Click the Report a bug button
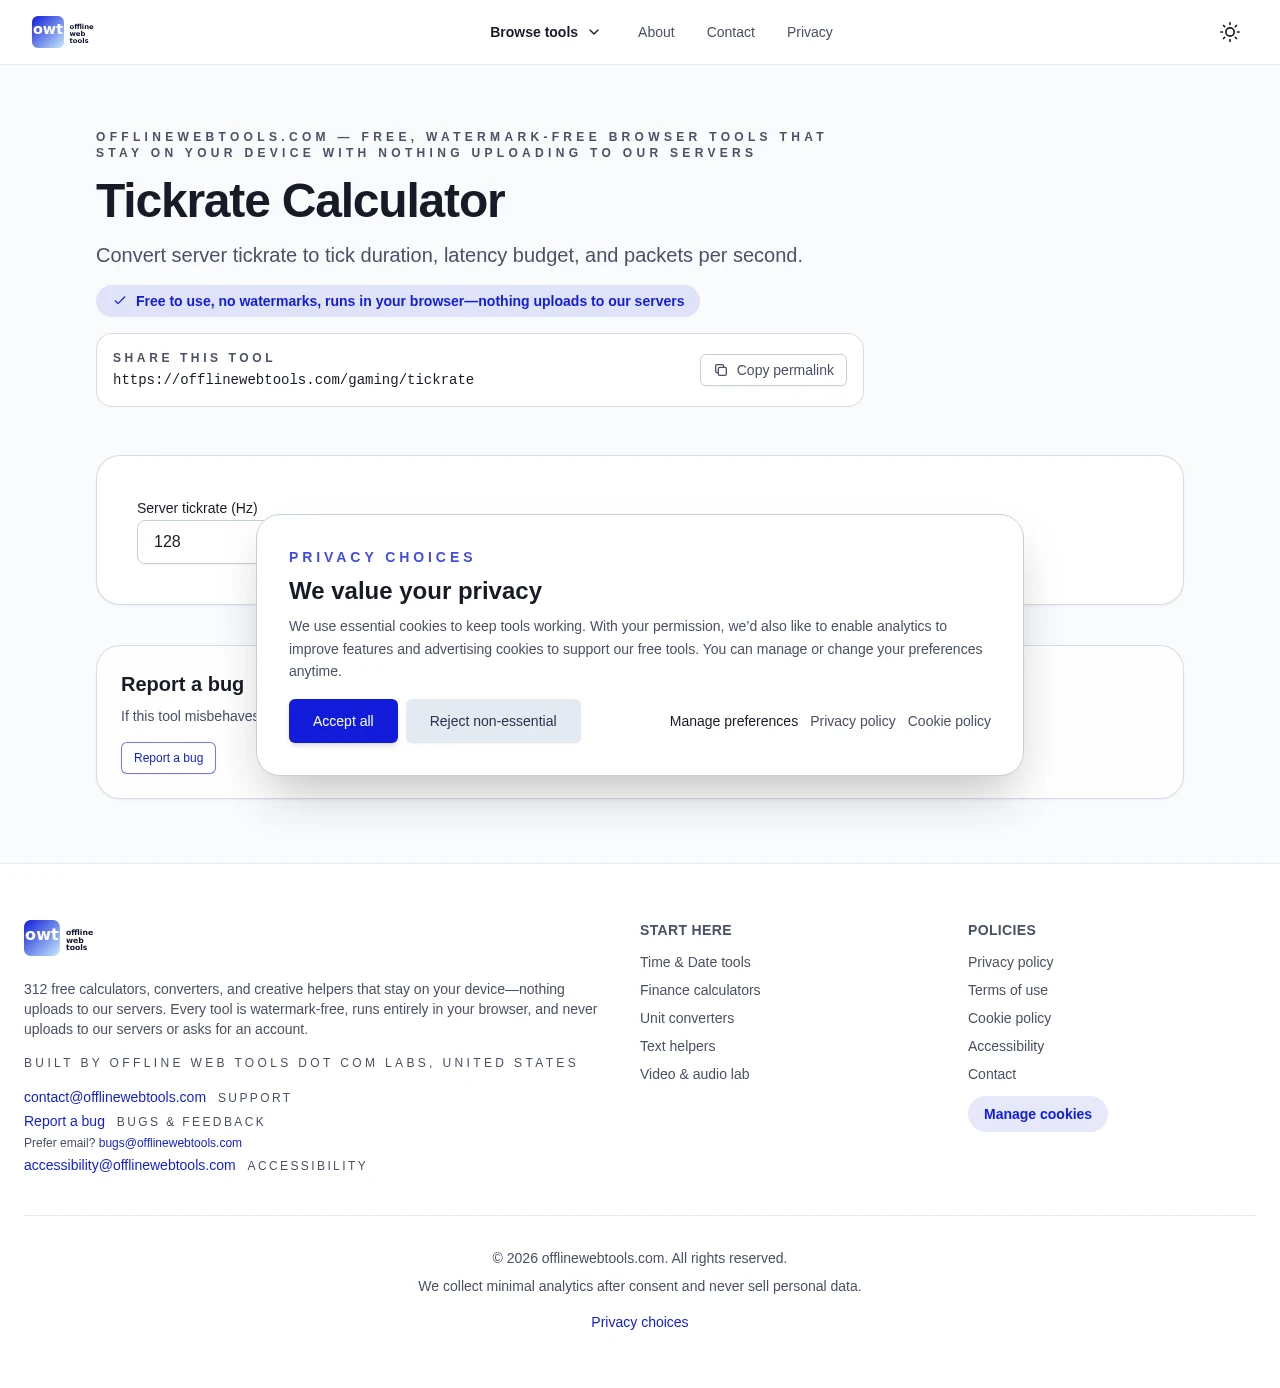Screen dimensions: 1280x1388 [x=168, y=758]
